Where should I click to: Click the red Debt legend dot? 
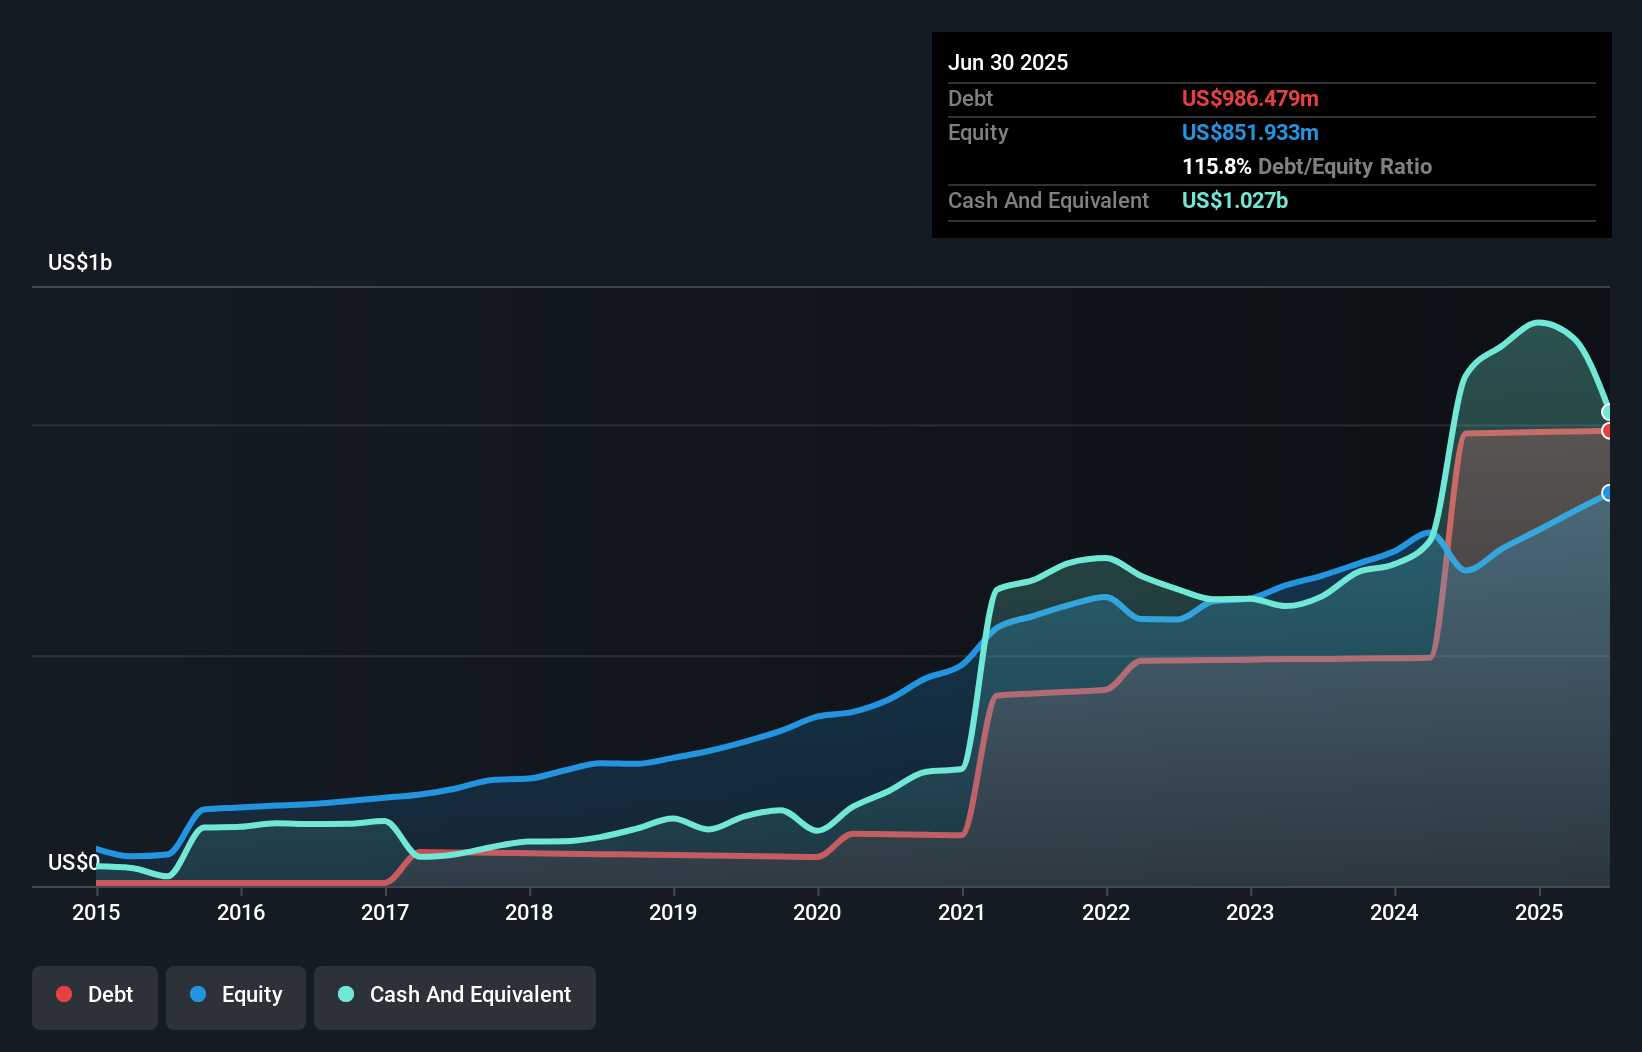pos(64,994)
